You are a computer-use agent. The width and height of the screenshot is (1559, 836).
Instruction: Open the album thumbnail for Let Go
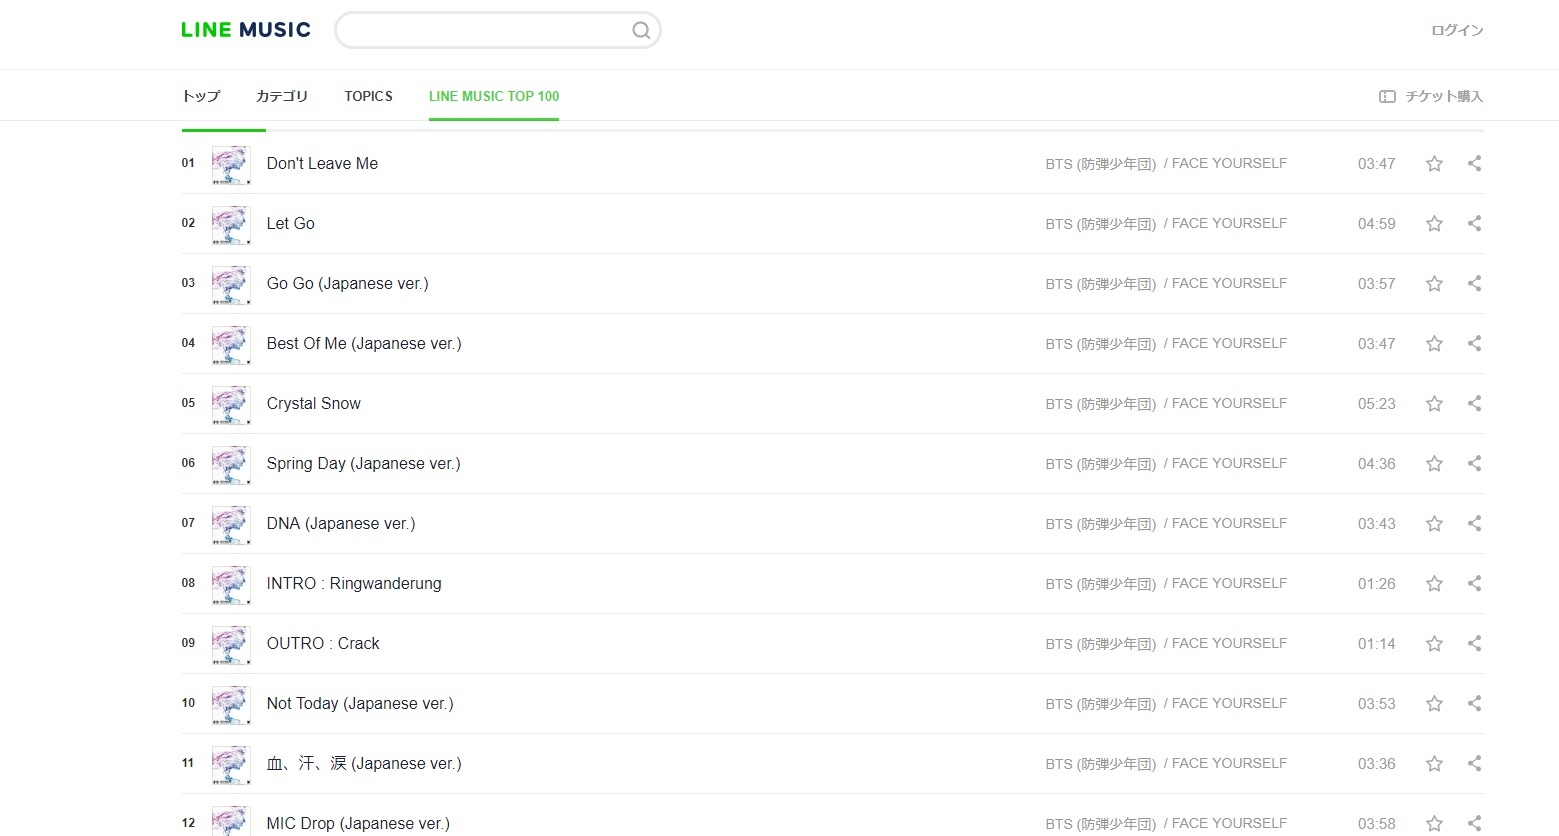tap(231, 225)
